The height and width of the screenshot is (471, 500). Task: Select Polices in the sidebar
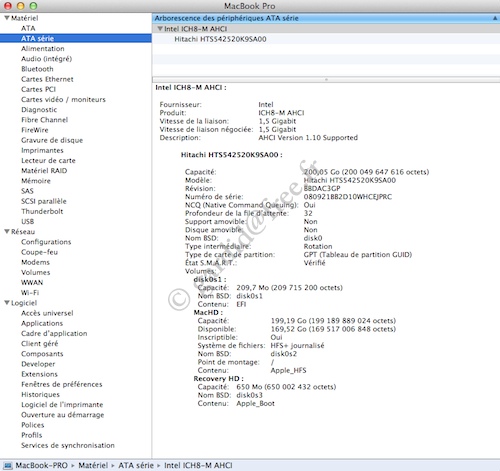pyautogui.click(x=33, y=425)
